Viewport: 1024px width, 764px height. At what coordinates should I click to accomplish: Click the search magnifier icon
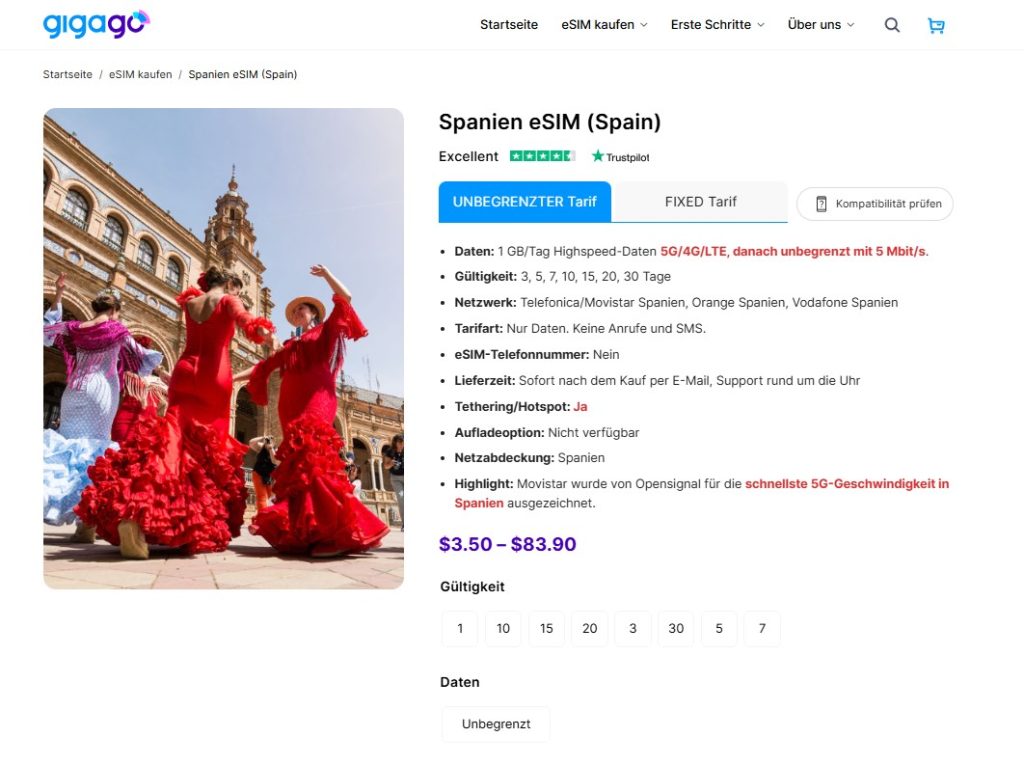click(892, 25)
